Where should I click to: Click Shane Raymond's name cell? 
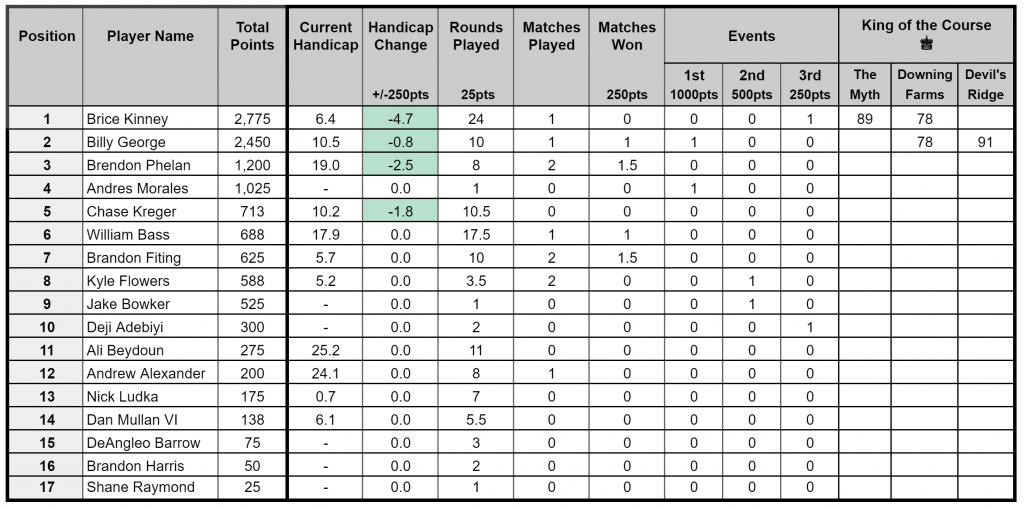click(x=150, y=487)
